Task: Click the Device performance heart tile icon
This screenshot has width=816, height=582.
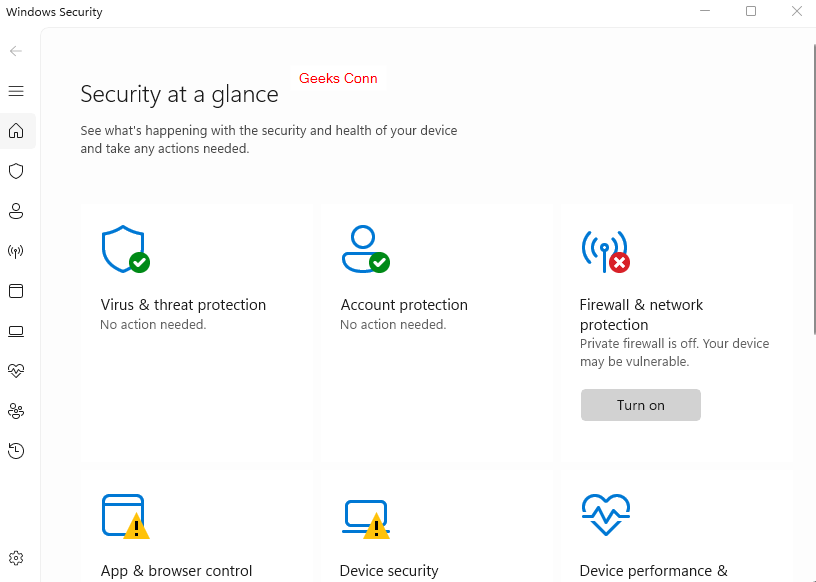Action: (x=605, y=515)
